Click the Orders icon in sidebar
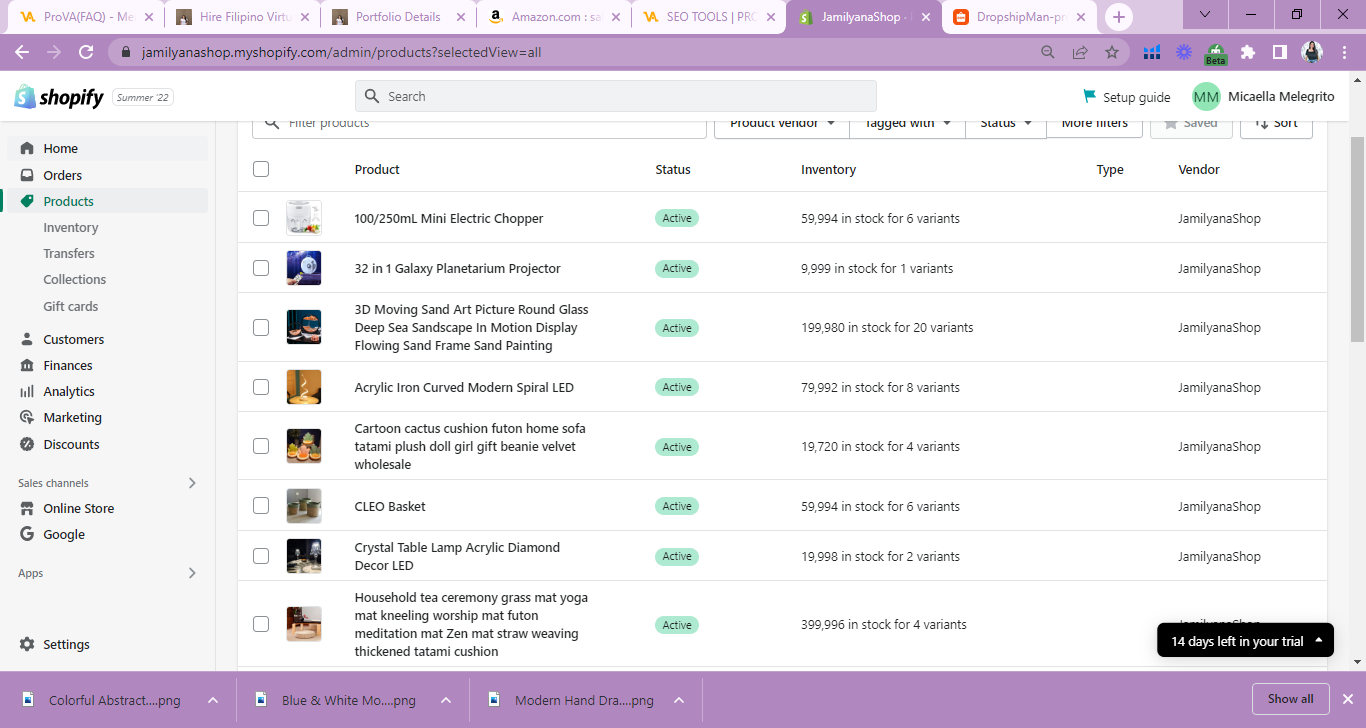 point(27,175)
